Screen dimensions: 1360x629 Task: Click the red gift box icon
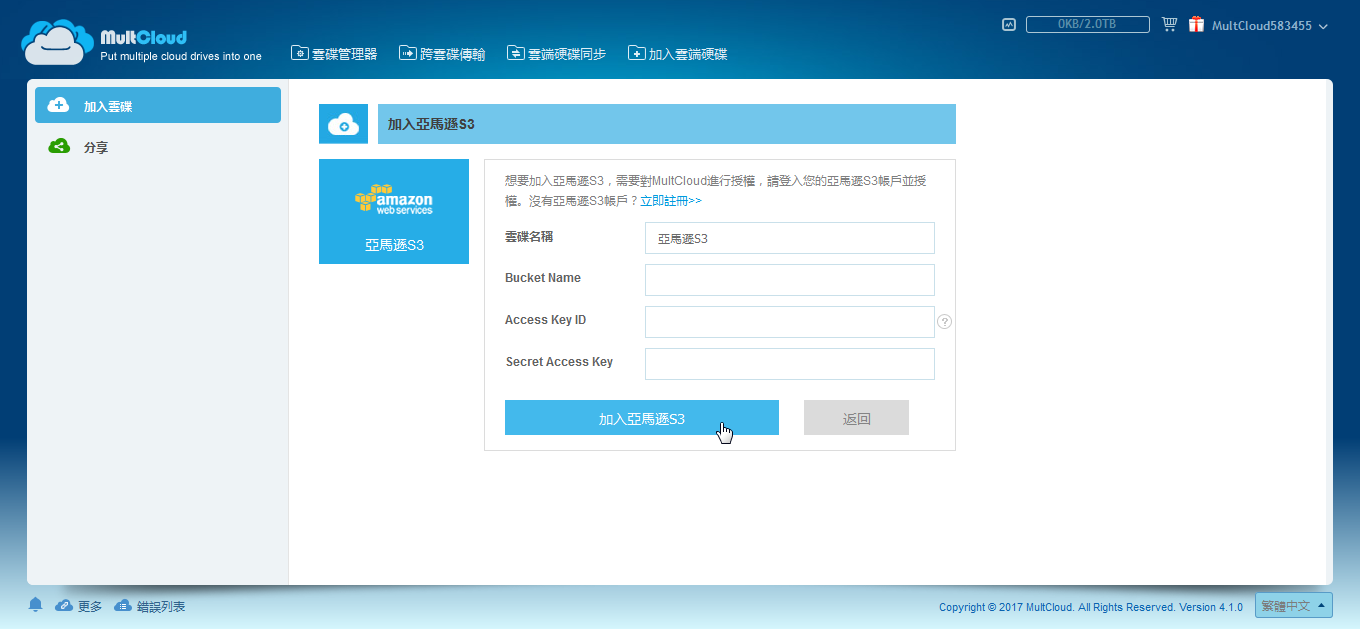click(1196, 24)
